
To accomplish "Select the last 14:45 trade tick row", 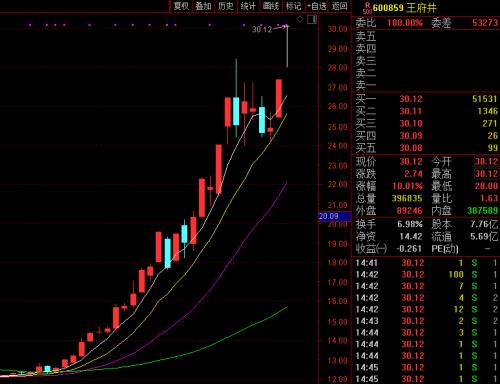I will [x=426, y=379].
